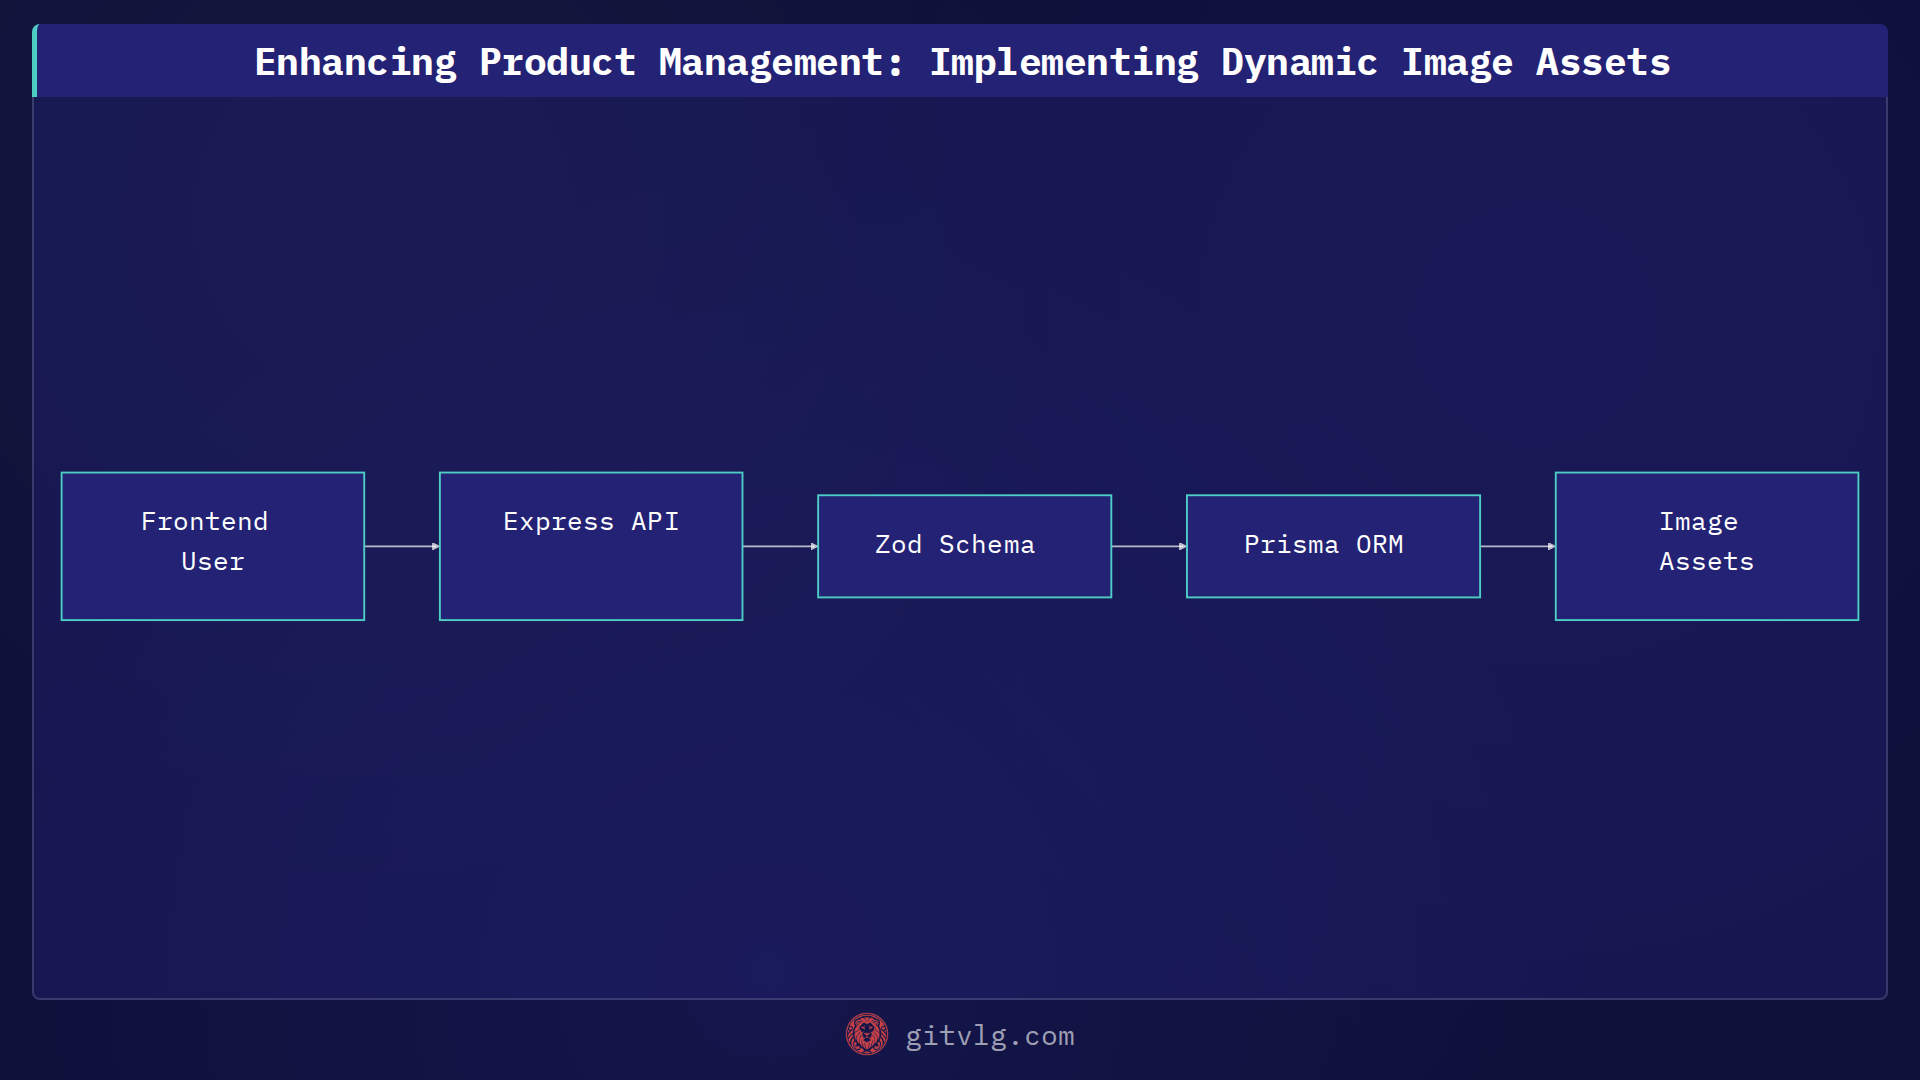The image size is (1920, 1080).
Task: Click the Prisma ORM node
Action: [x=1333, y=546]
